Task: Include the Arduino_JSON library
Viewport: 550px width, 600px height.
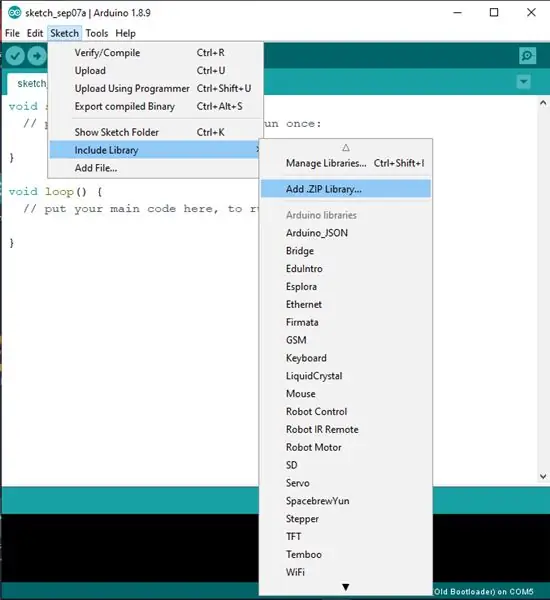Action: [346, 233]
